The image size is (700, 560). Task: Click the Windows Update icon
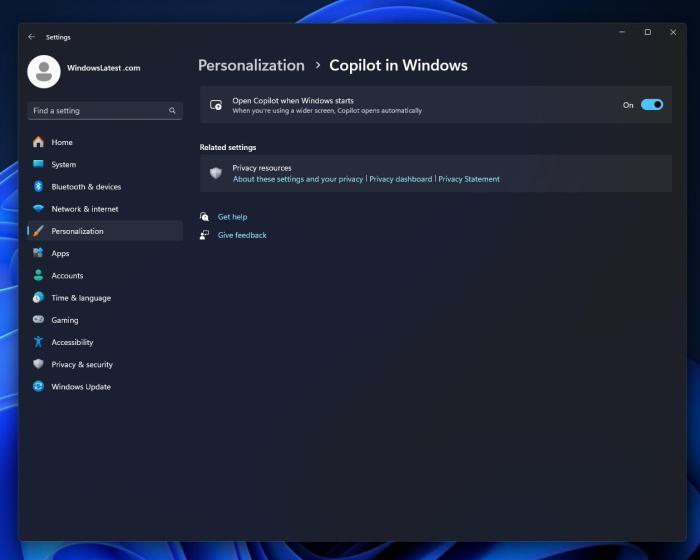(38, 387)
